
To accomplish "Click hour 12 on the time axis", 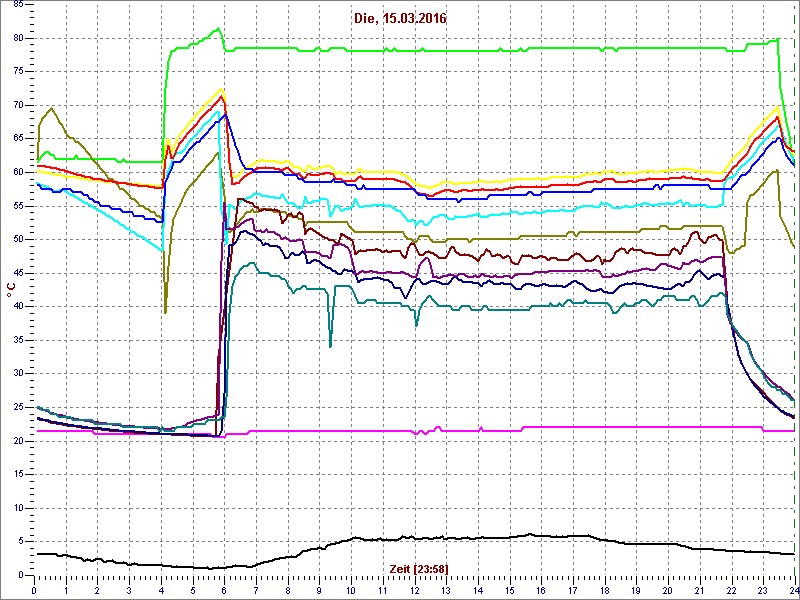I will (414, 589).
